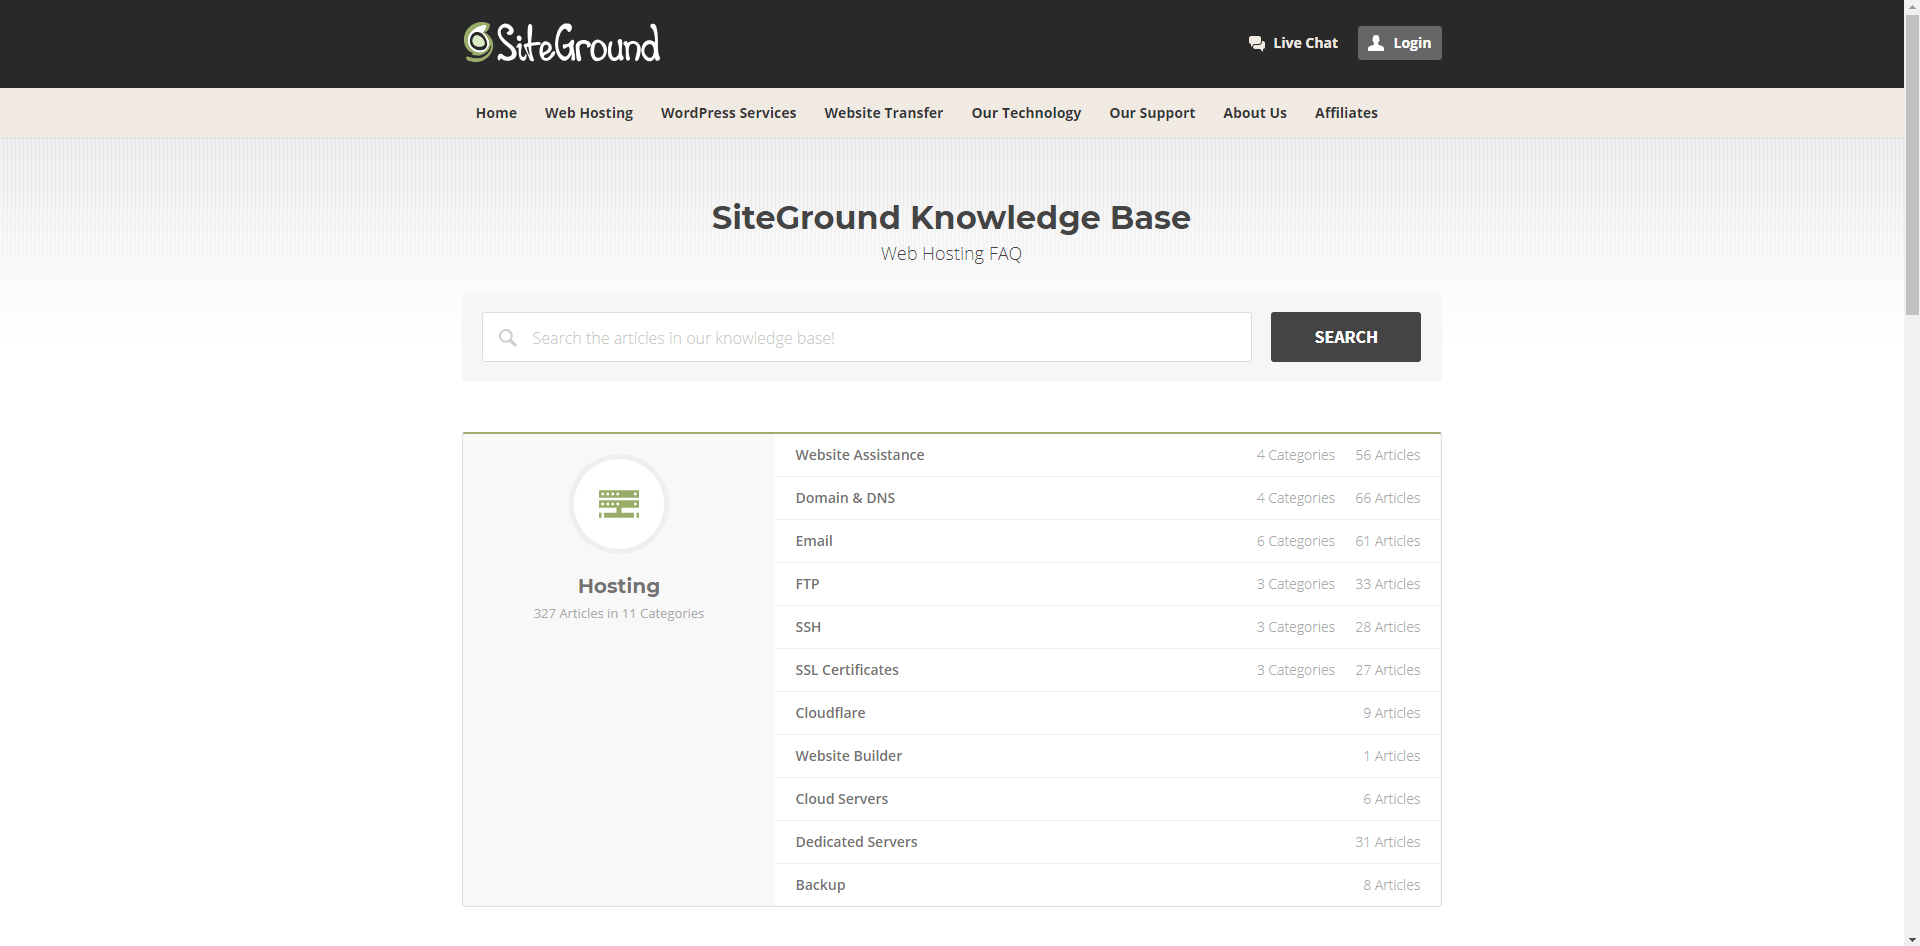Click '31 Articles' in Dedicated Servers row
This screenshot has width=1920, height=946.
(x=1388, y=842)
